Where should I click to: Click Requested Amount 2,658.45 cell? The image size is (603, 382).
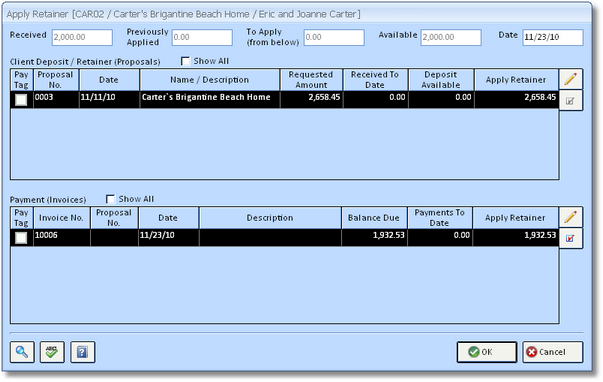(311, 99)
